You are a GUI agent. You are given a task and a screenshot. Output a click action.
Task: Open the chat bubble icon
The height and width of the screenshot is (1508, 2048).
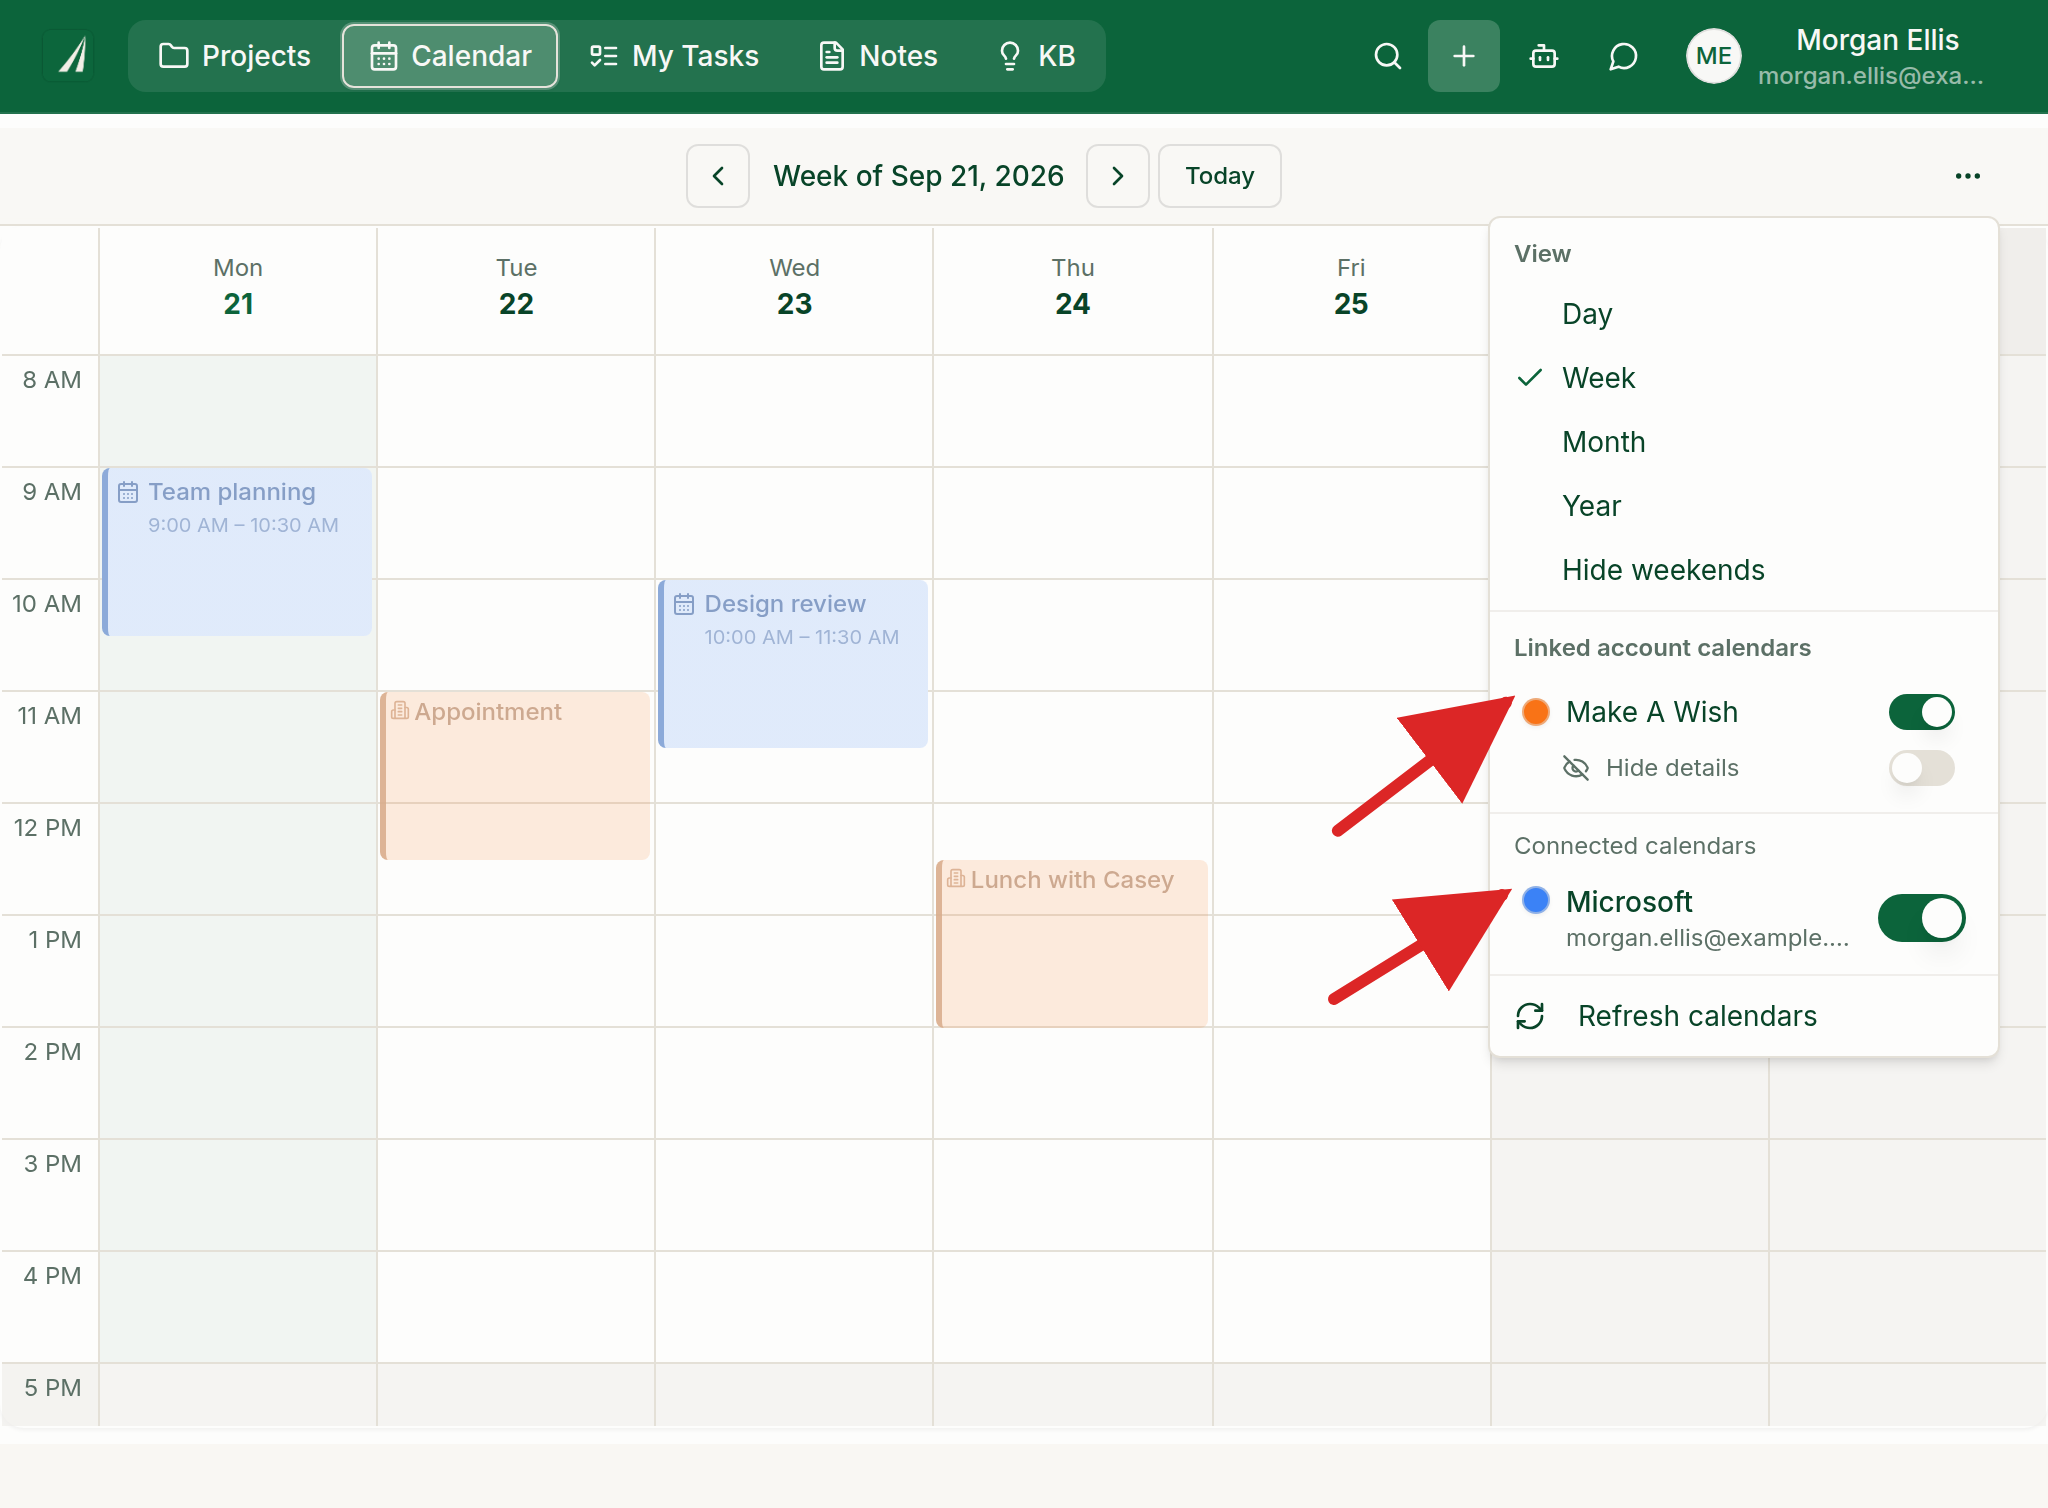1623,56
